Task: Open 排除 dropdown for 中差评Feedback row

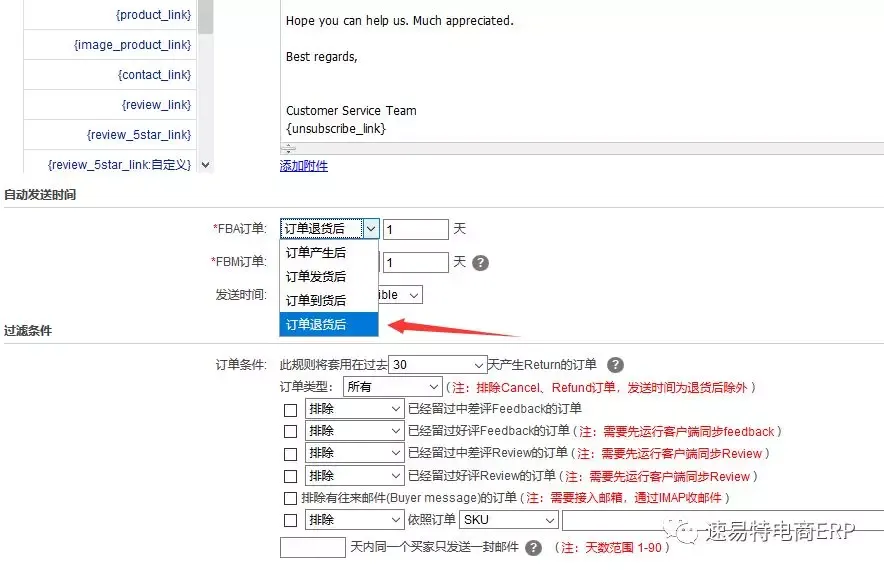Action: pyautogui.click(x=355, y=409)
